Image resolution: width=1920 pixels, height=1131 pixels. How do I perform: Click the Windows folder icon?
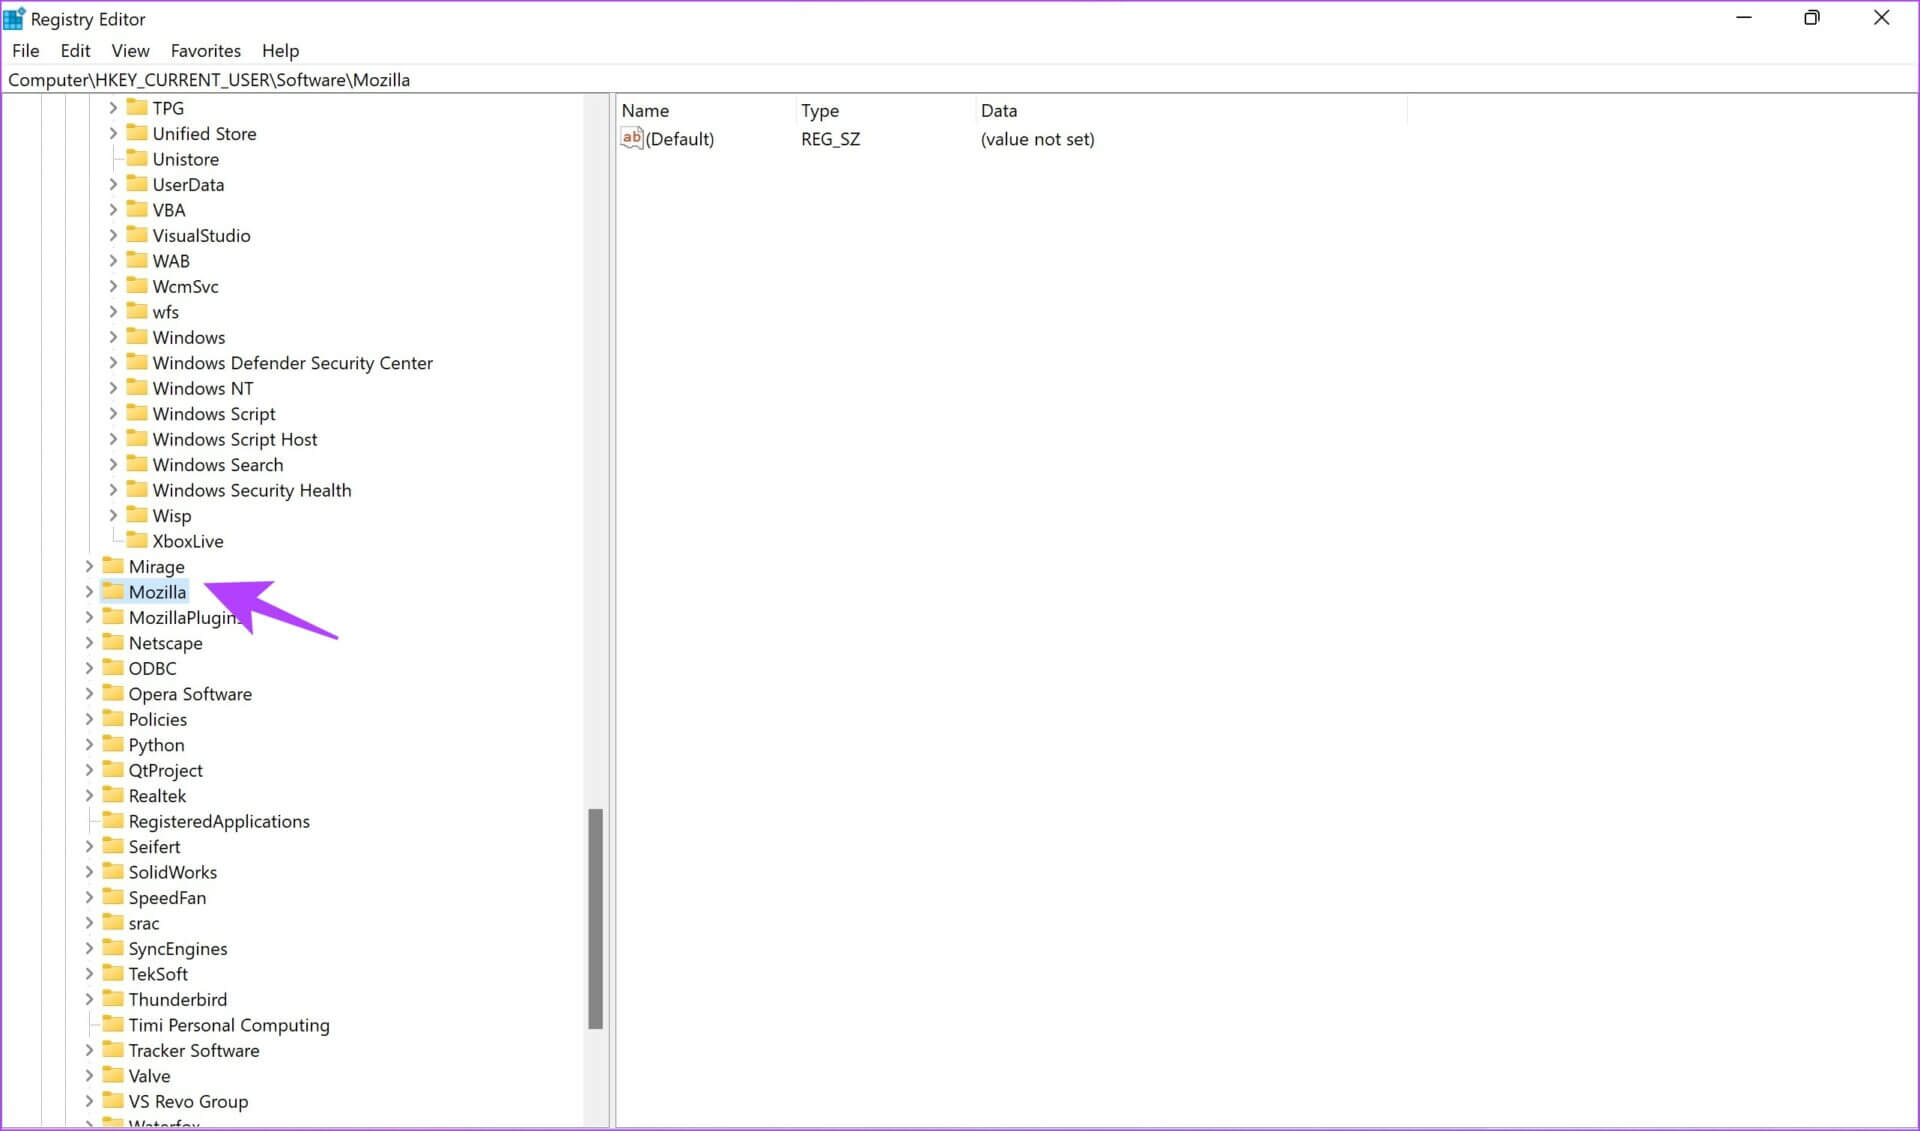(x=137, y=336)
